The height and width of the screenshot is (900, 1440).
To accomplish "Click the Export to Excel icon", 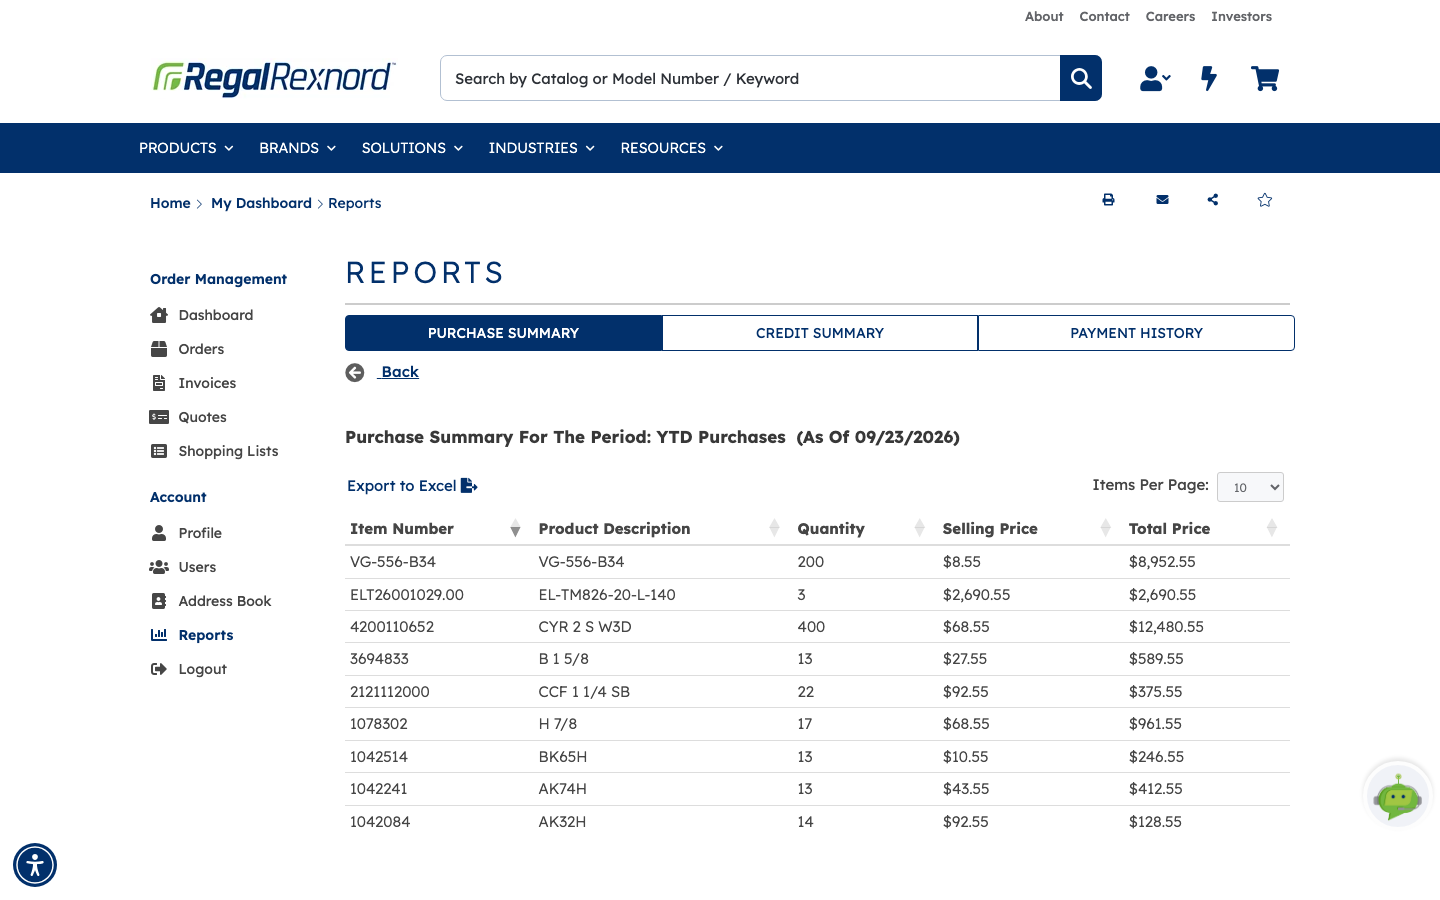I will (x=469, y=486).
